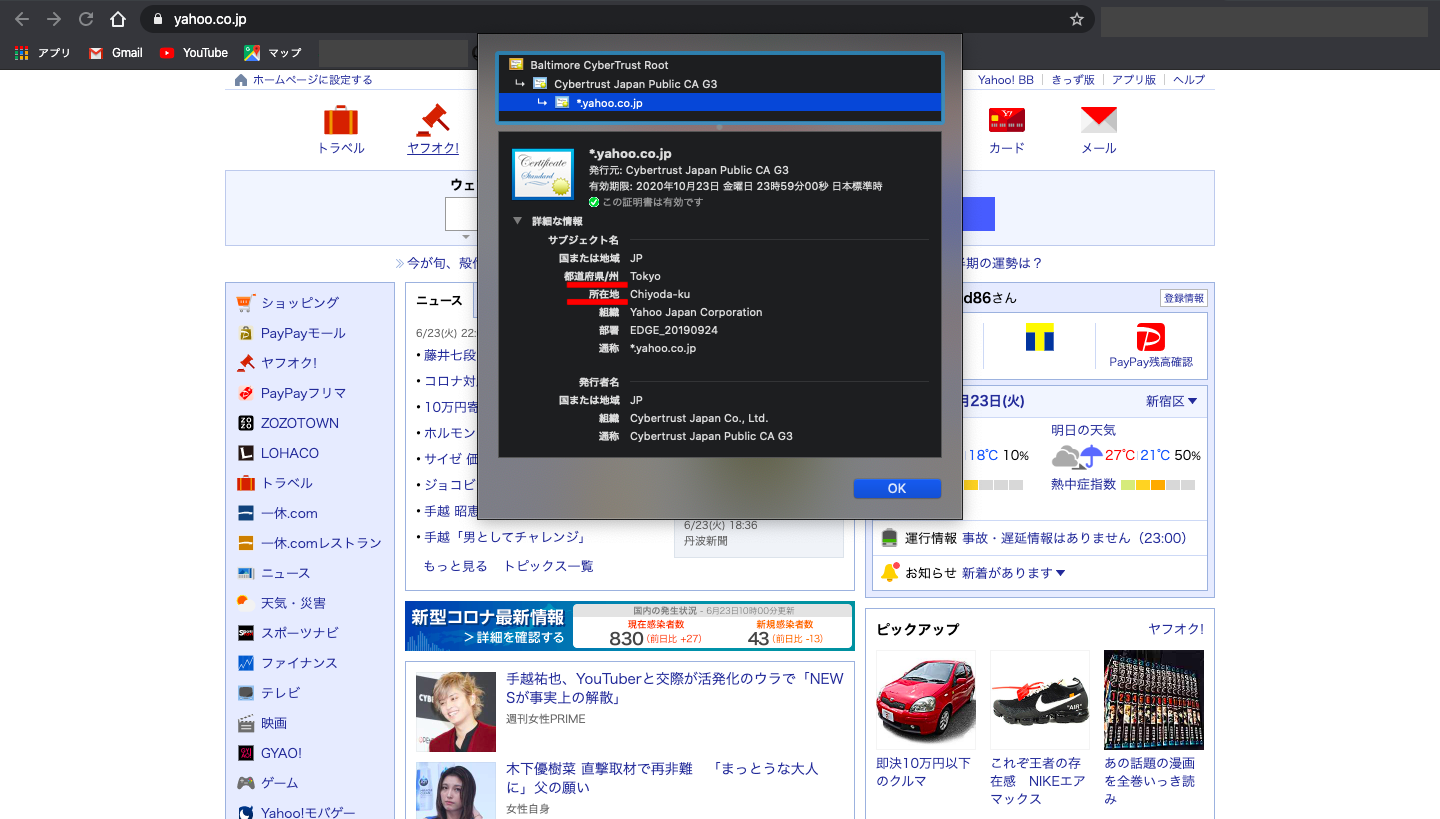Image resolution: width=1440 pixels, height=819 pixels.
Task: Click the NIKE sneaker thumbnail
Action: coord(1039,700)
